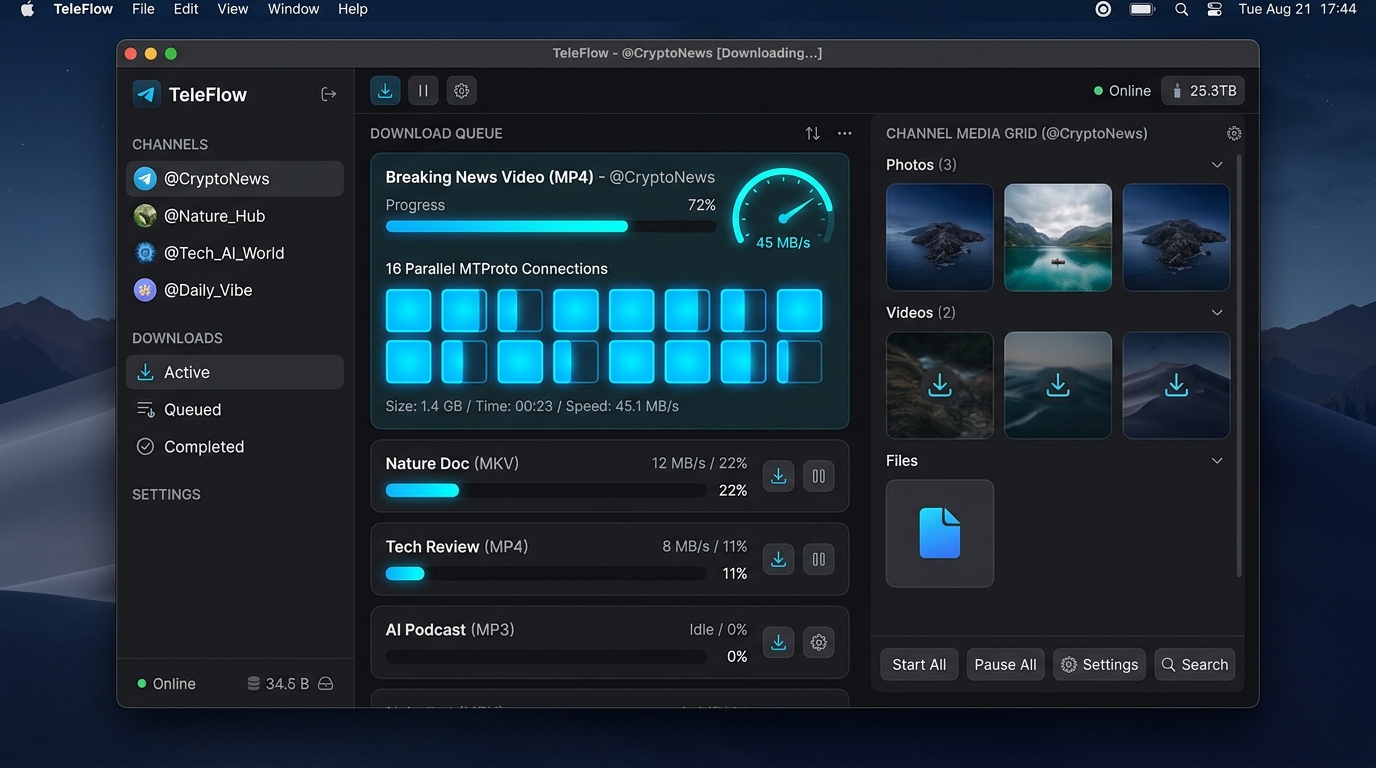
Task: Show Completed downloads
Action: coord(235,447)
